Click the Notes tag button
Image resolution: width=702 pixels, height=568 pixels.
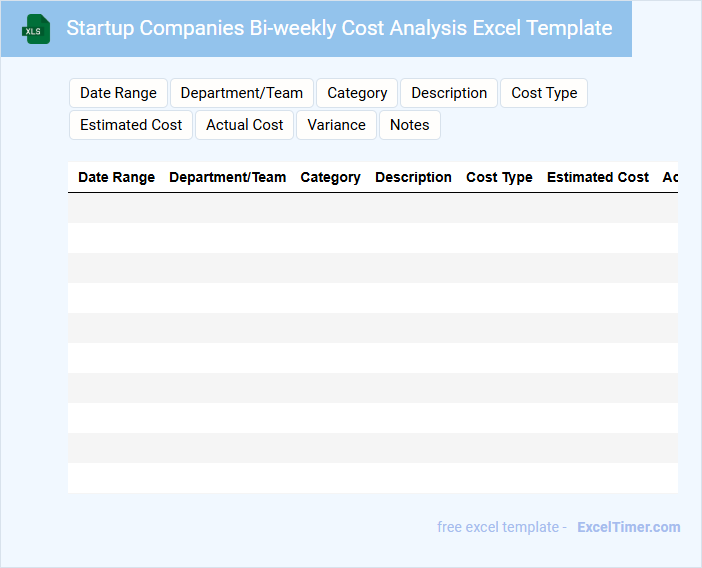pos(410,125)
